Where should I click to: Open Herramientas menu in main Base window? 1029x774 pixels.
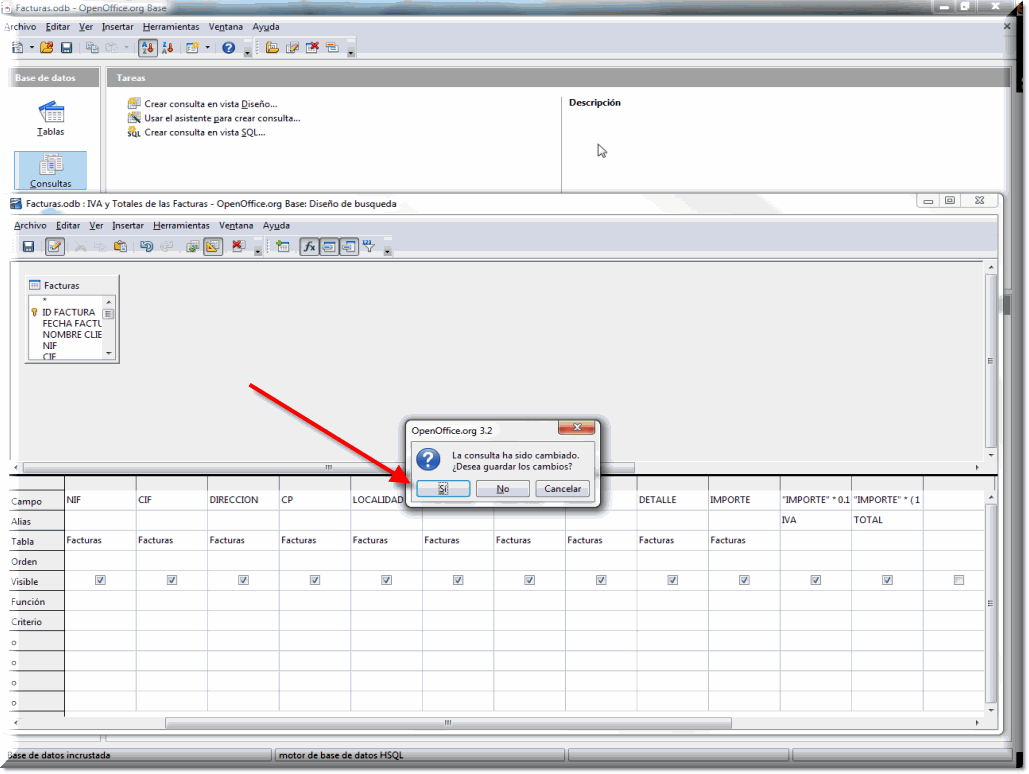(171, 27)
